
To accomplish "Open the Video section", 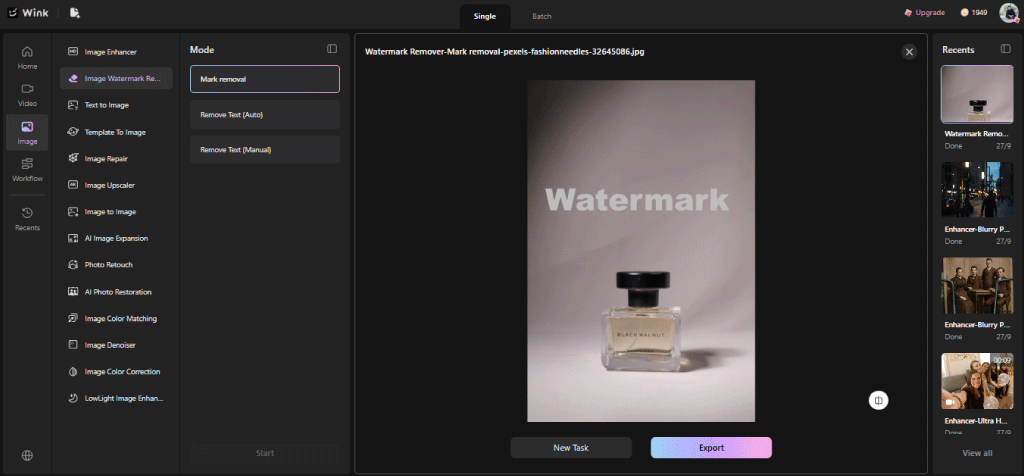I will [x=27, y=95].
